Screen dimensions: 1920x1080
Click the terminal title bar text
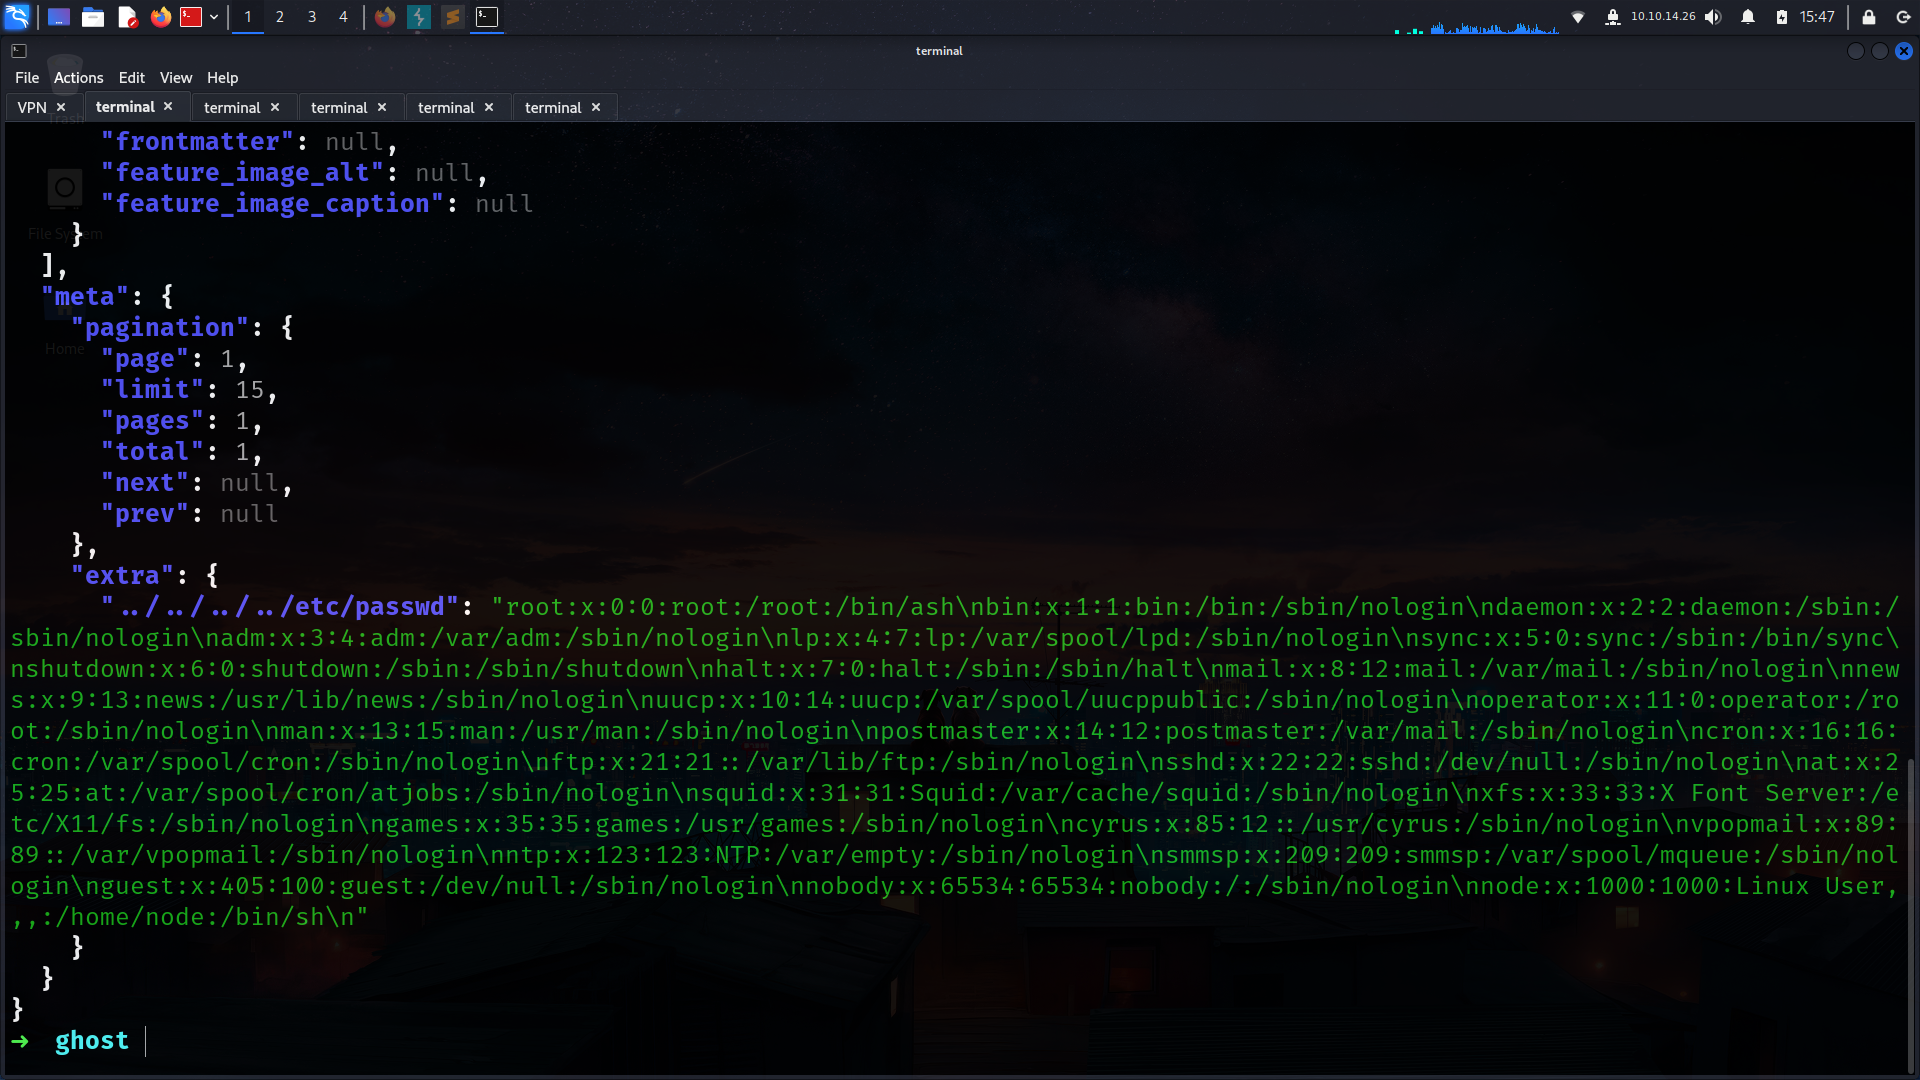tap(939, 51)
